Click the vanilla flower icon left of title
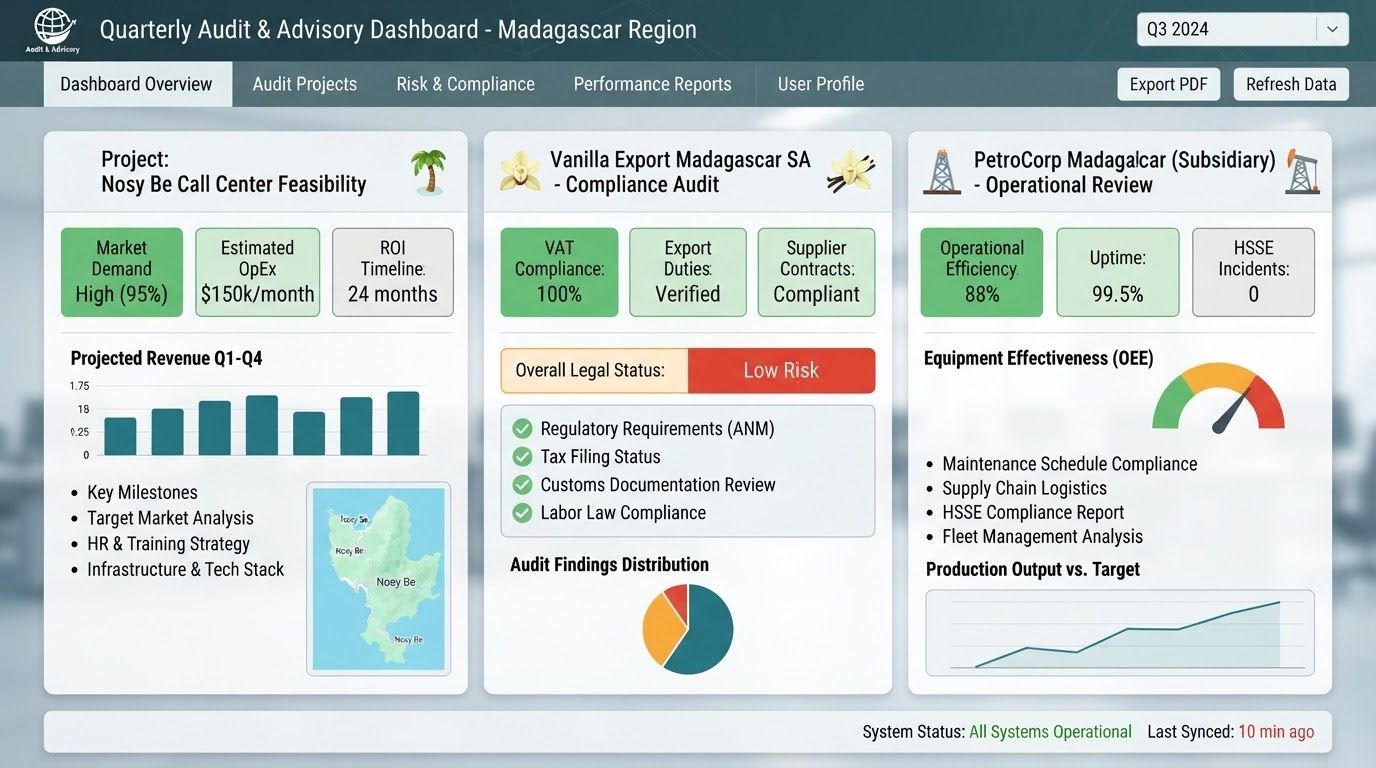 (x=520, y=171)
